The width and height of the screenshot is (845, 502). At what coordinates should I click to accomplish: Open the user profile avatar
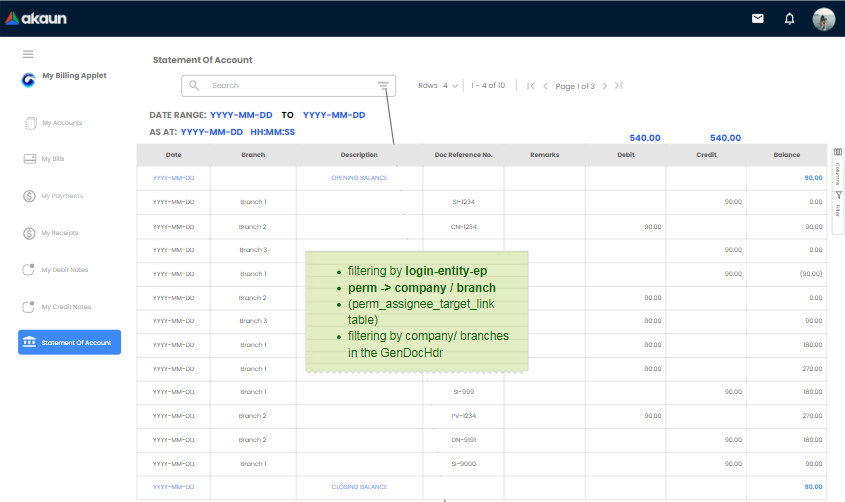coord(823,18)
